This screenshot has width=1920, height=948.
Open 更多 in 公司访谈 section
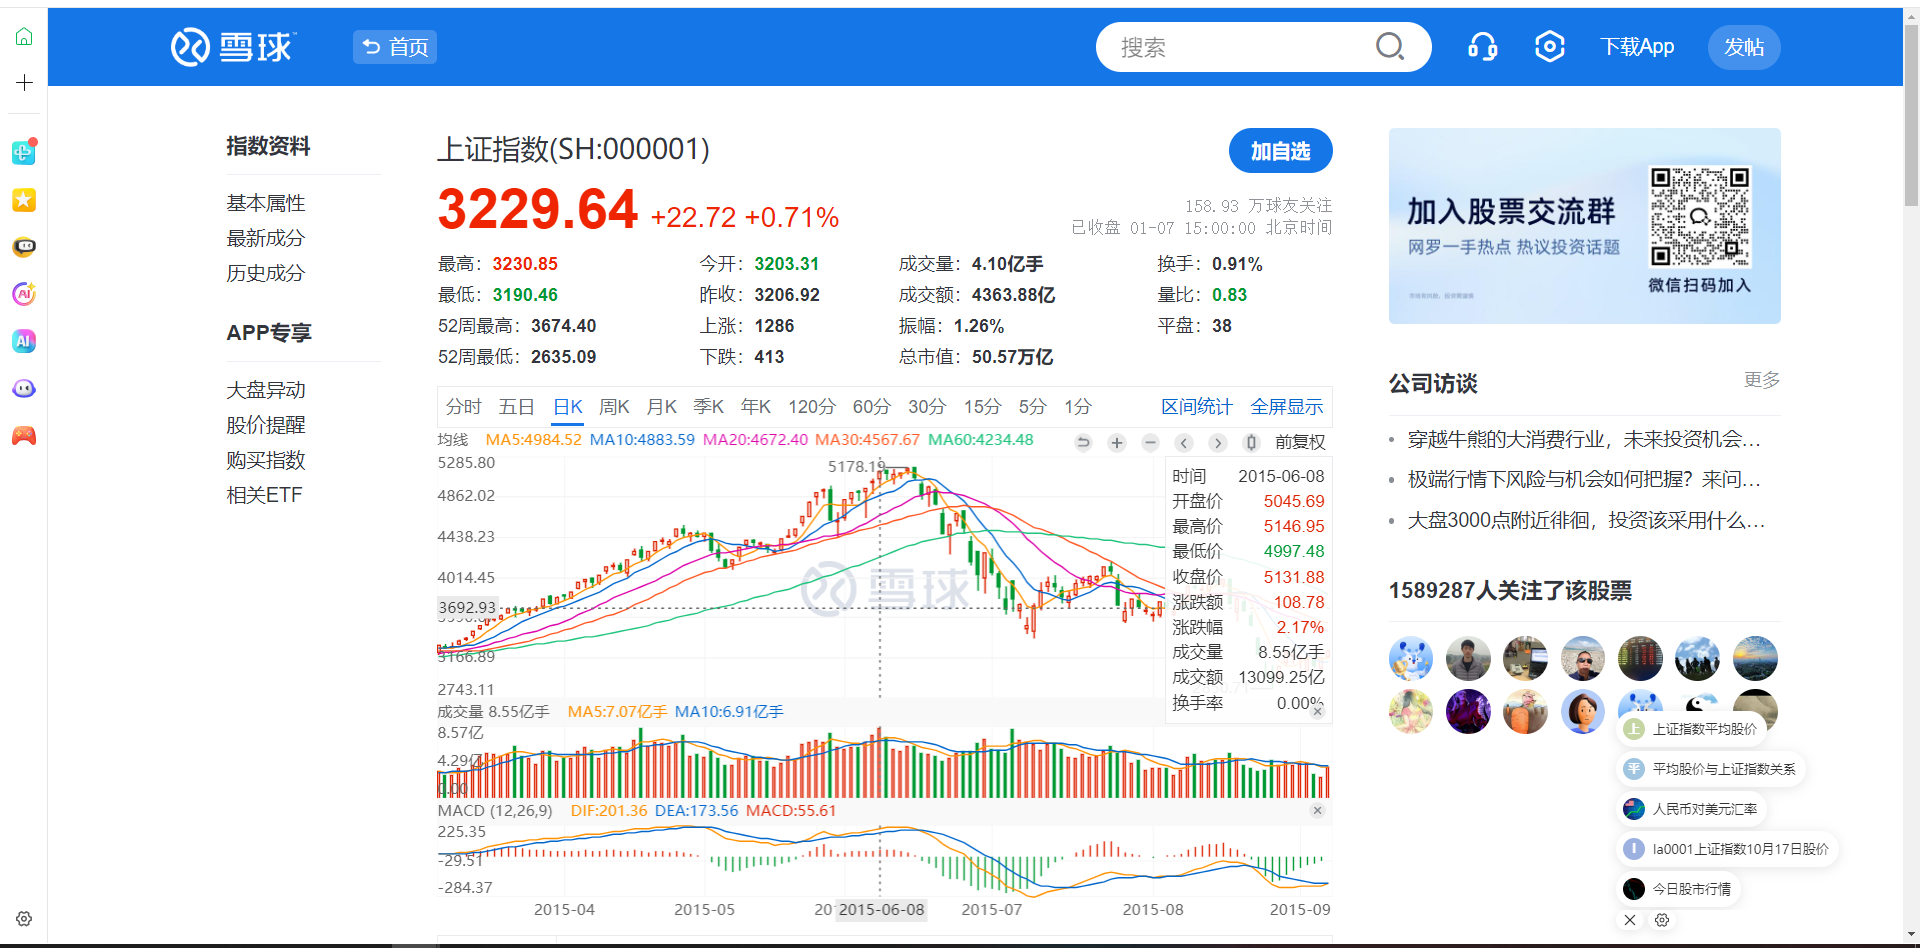(x=1762, y=380)
